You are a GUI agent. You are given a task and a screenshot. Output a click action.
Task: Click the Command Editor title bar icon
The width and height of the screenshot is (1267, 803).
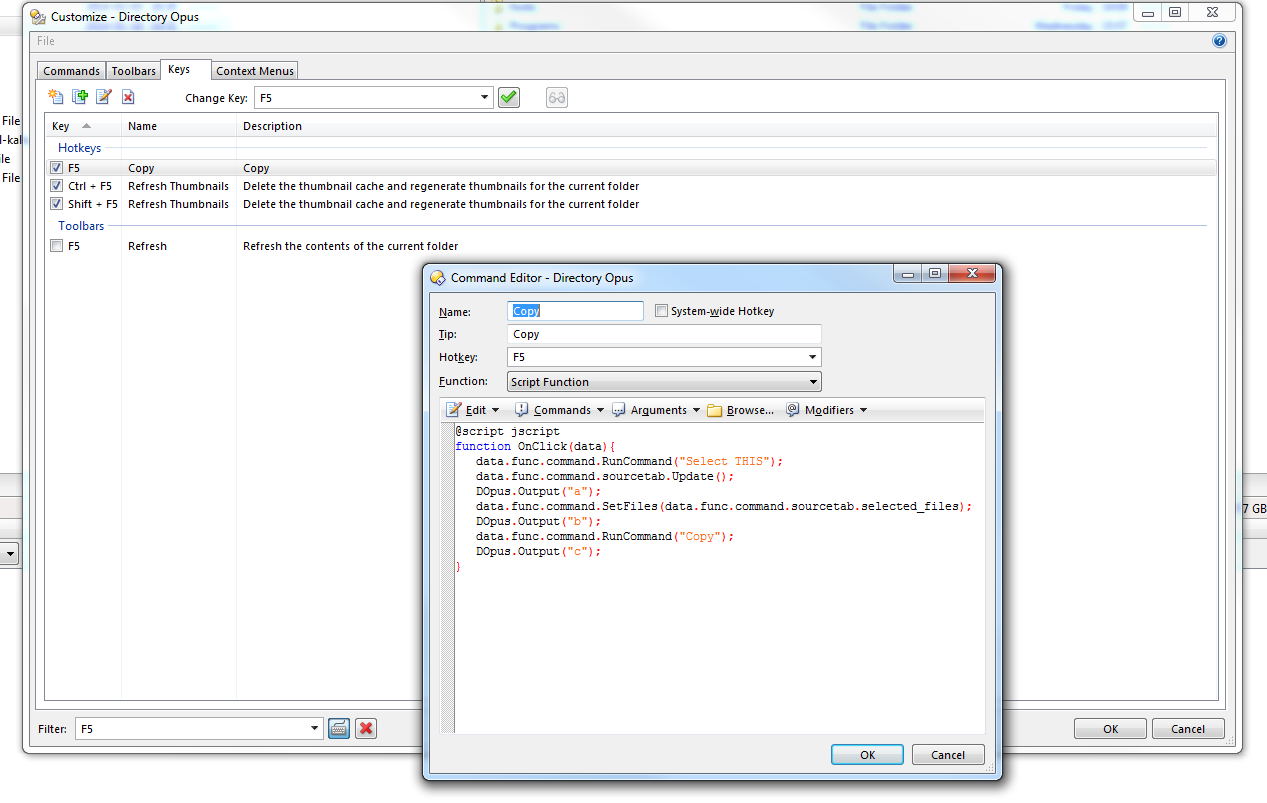point(437,277)
